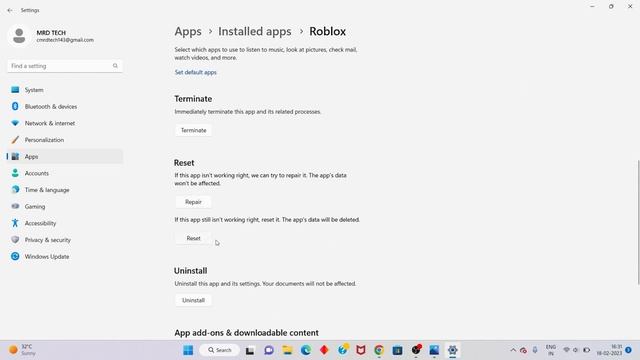
Task: Click the Repair button
Action: [193, 202]
